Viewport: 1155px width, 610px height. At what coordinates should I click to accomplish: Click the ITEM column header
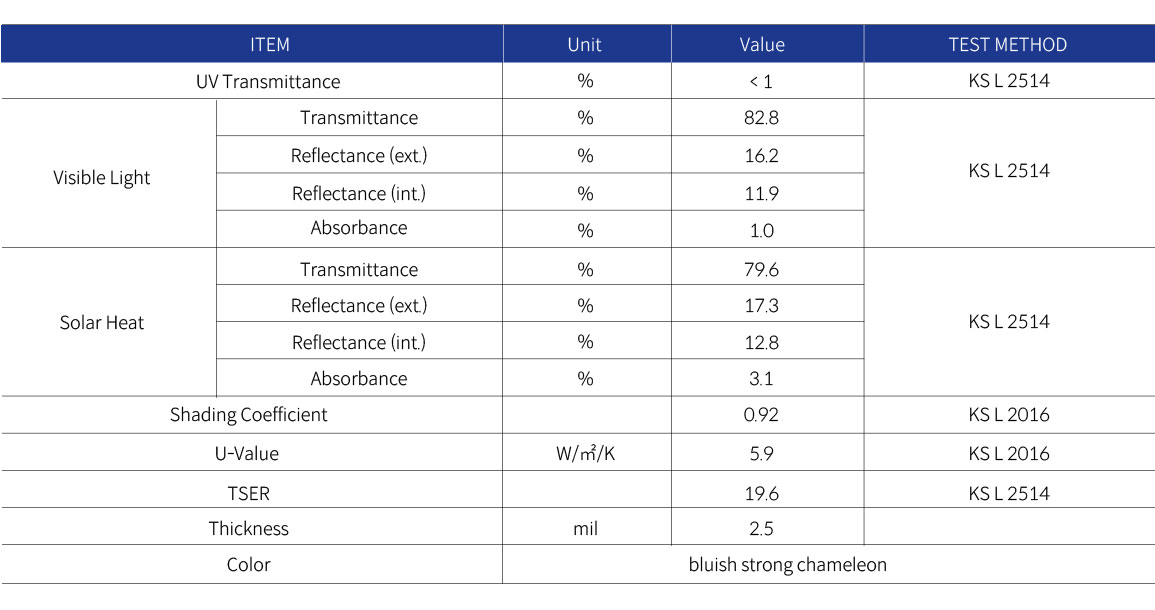[270, 44]
